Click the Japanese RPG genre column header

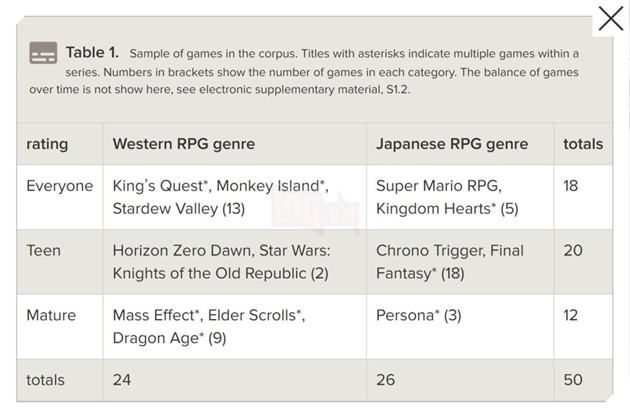452,144
